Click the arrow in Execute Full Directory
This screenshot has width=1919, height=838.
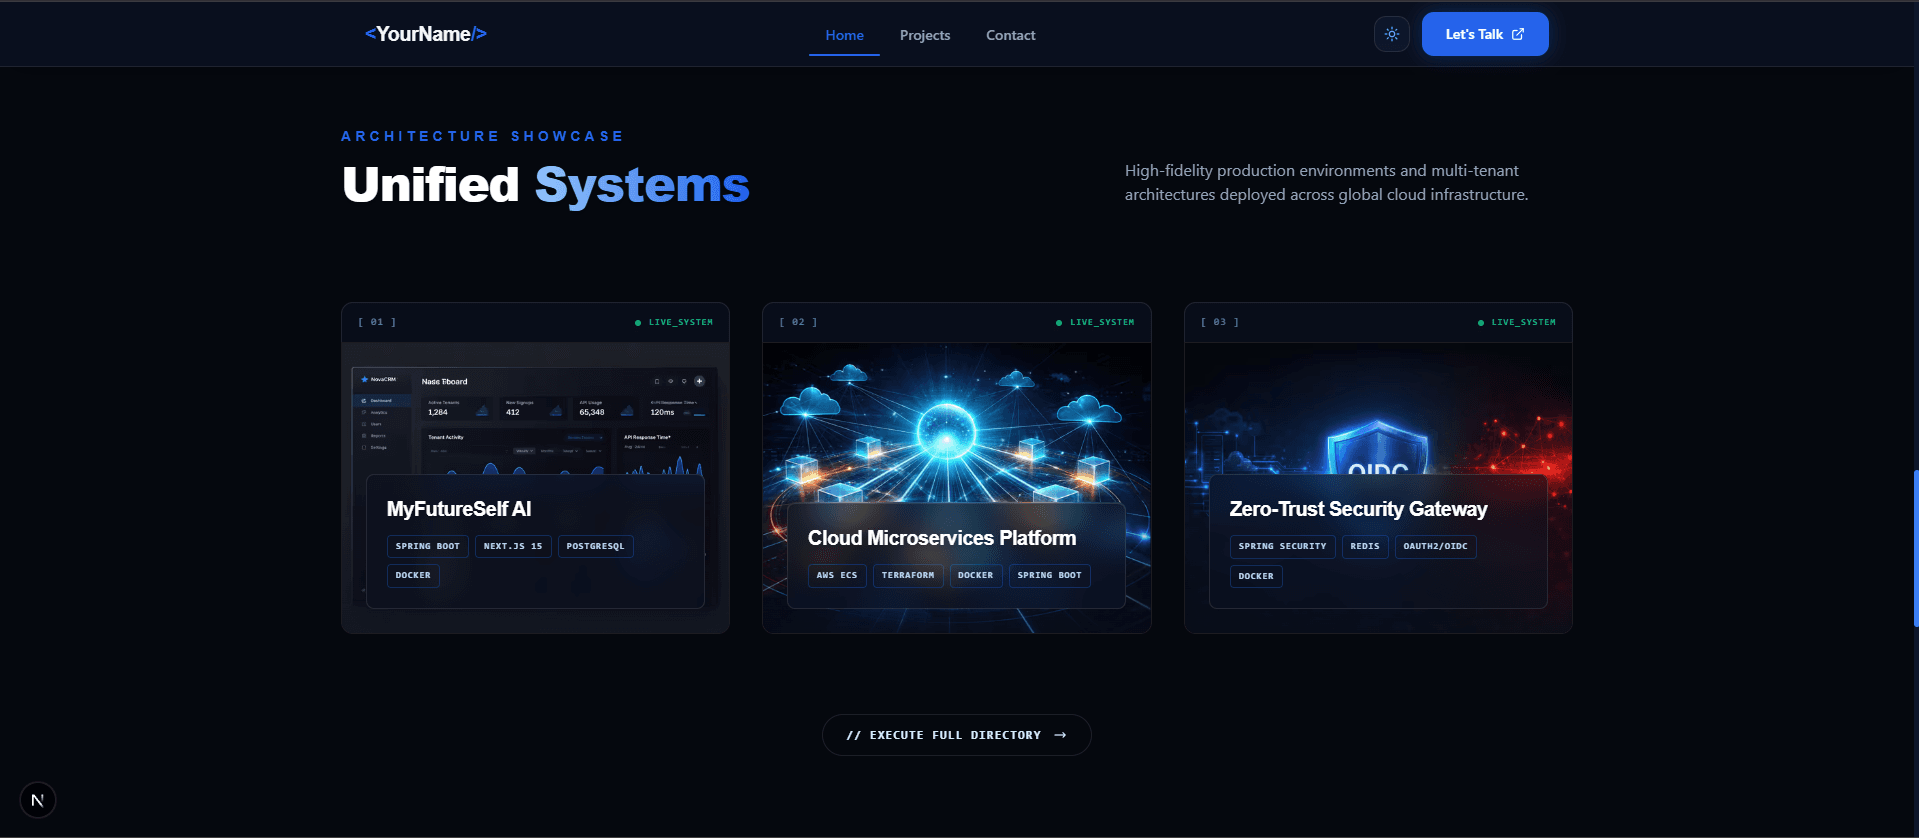click(1060, 735)
